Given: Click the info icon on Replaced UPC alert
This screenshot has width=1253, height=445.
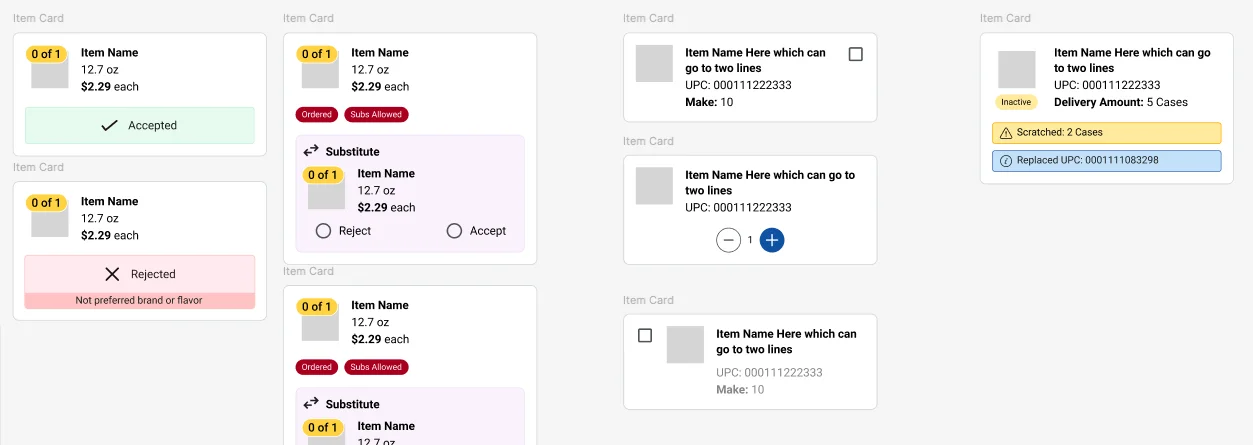Looking at the screenshot, I should click(1005, 161).
